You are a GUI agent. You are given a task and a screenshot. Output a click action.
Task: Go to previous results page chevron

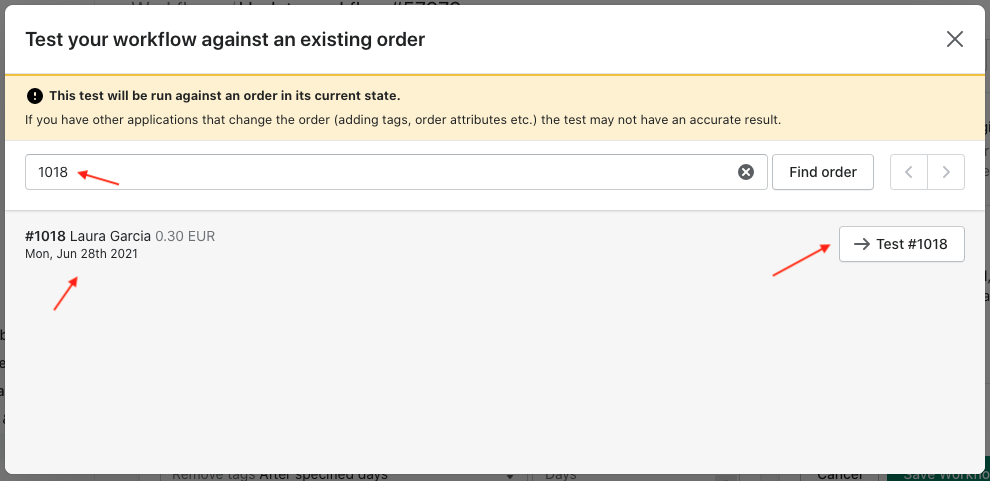pos(909,172)
